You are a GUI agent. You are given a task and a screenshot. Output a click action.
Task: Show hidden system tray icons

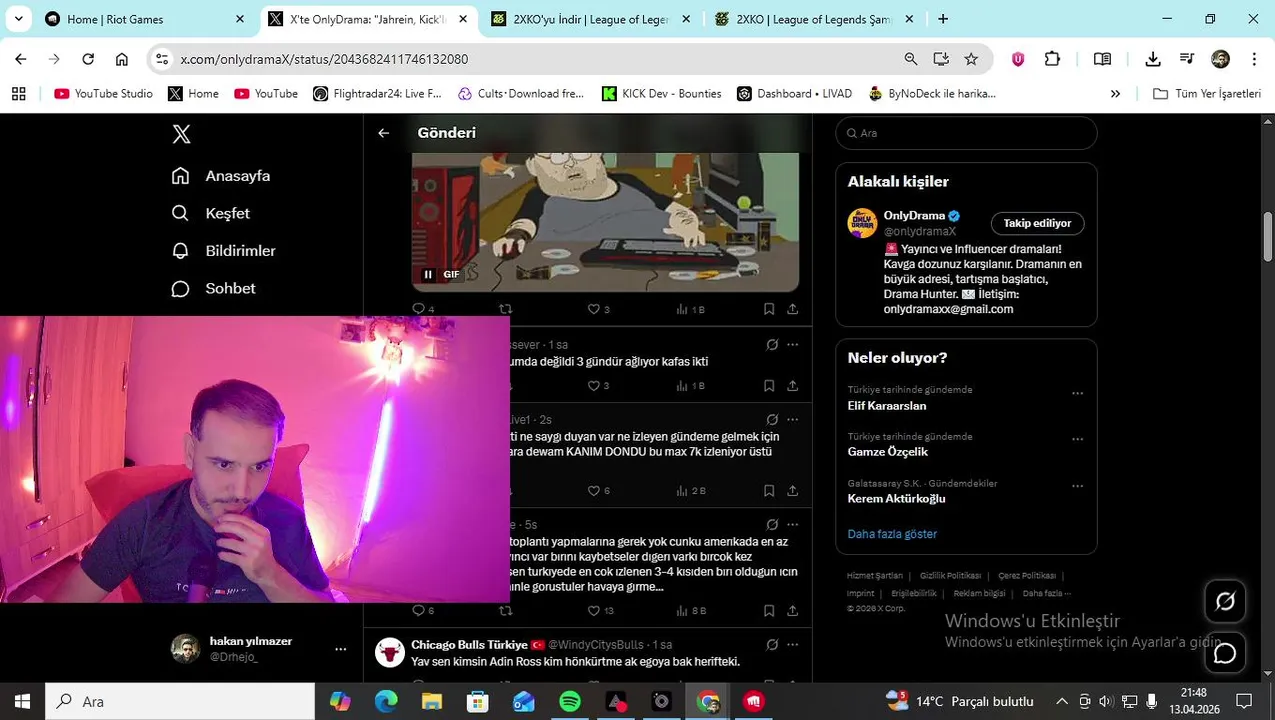tap(1062, 702)
